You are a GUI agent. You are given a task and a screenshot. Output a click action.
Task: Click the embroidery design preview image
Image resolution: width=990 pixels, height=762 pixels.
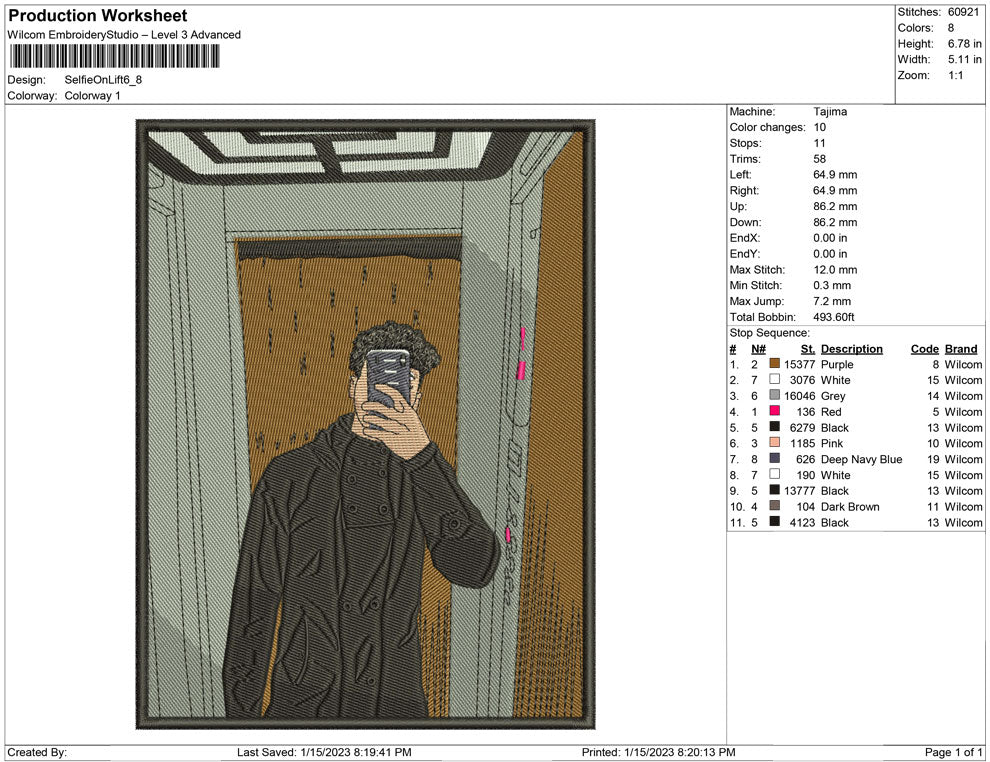(366, 424)
